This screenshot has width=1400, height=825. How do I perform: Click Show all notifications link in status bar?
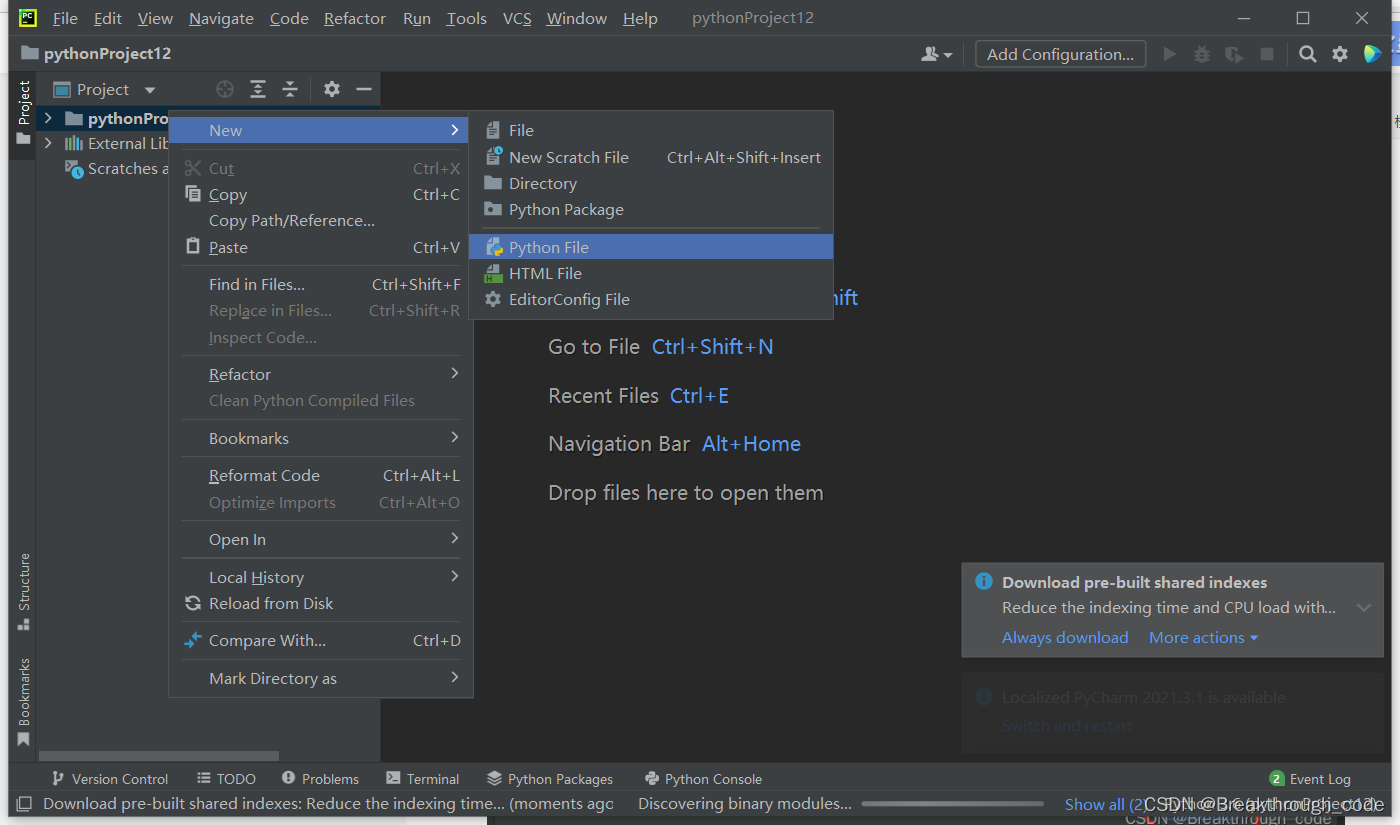pos(1105,804)
